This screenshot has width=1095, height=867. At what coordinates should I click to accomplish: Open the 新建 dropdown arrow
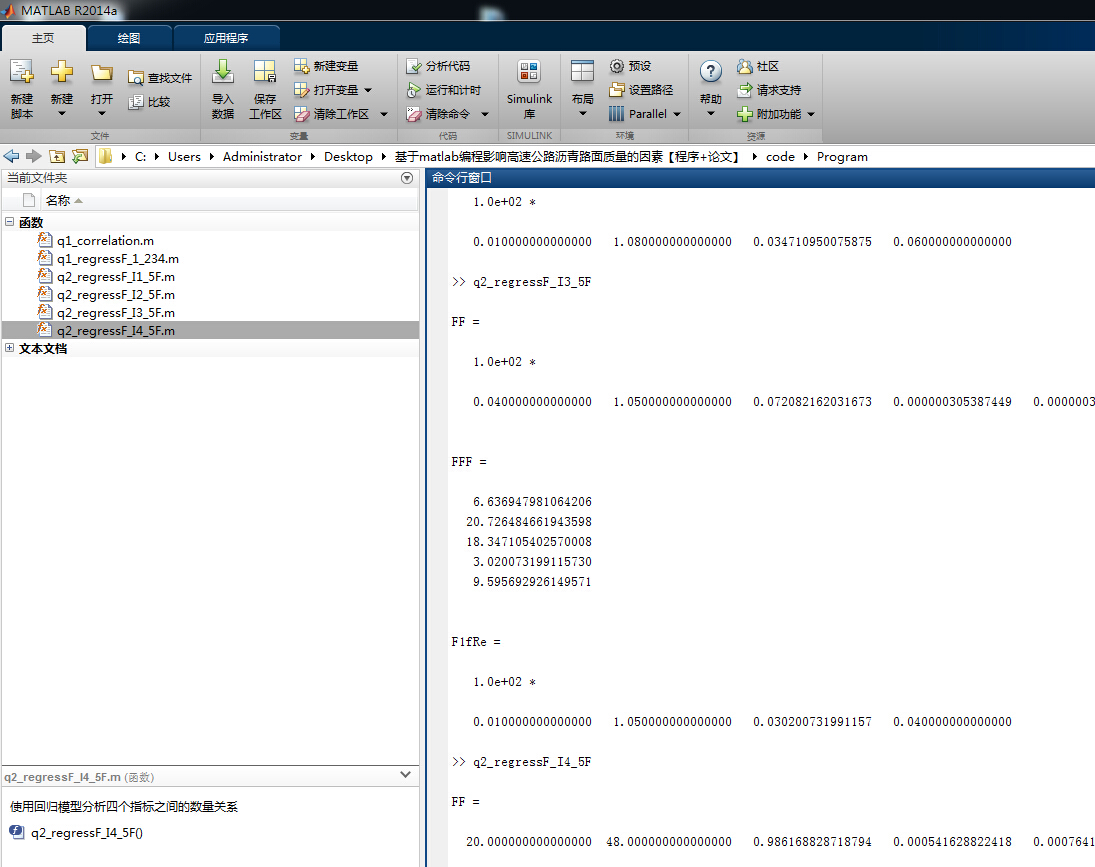click(61, 114)
